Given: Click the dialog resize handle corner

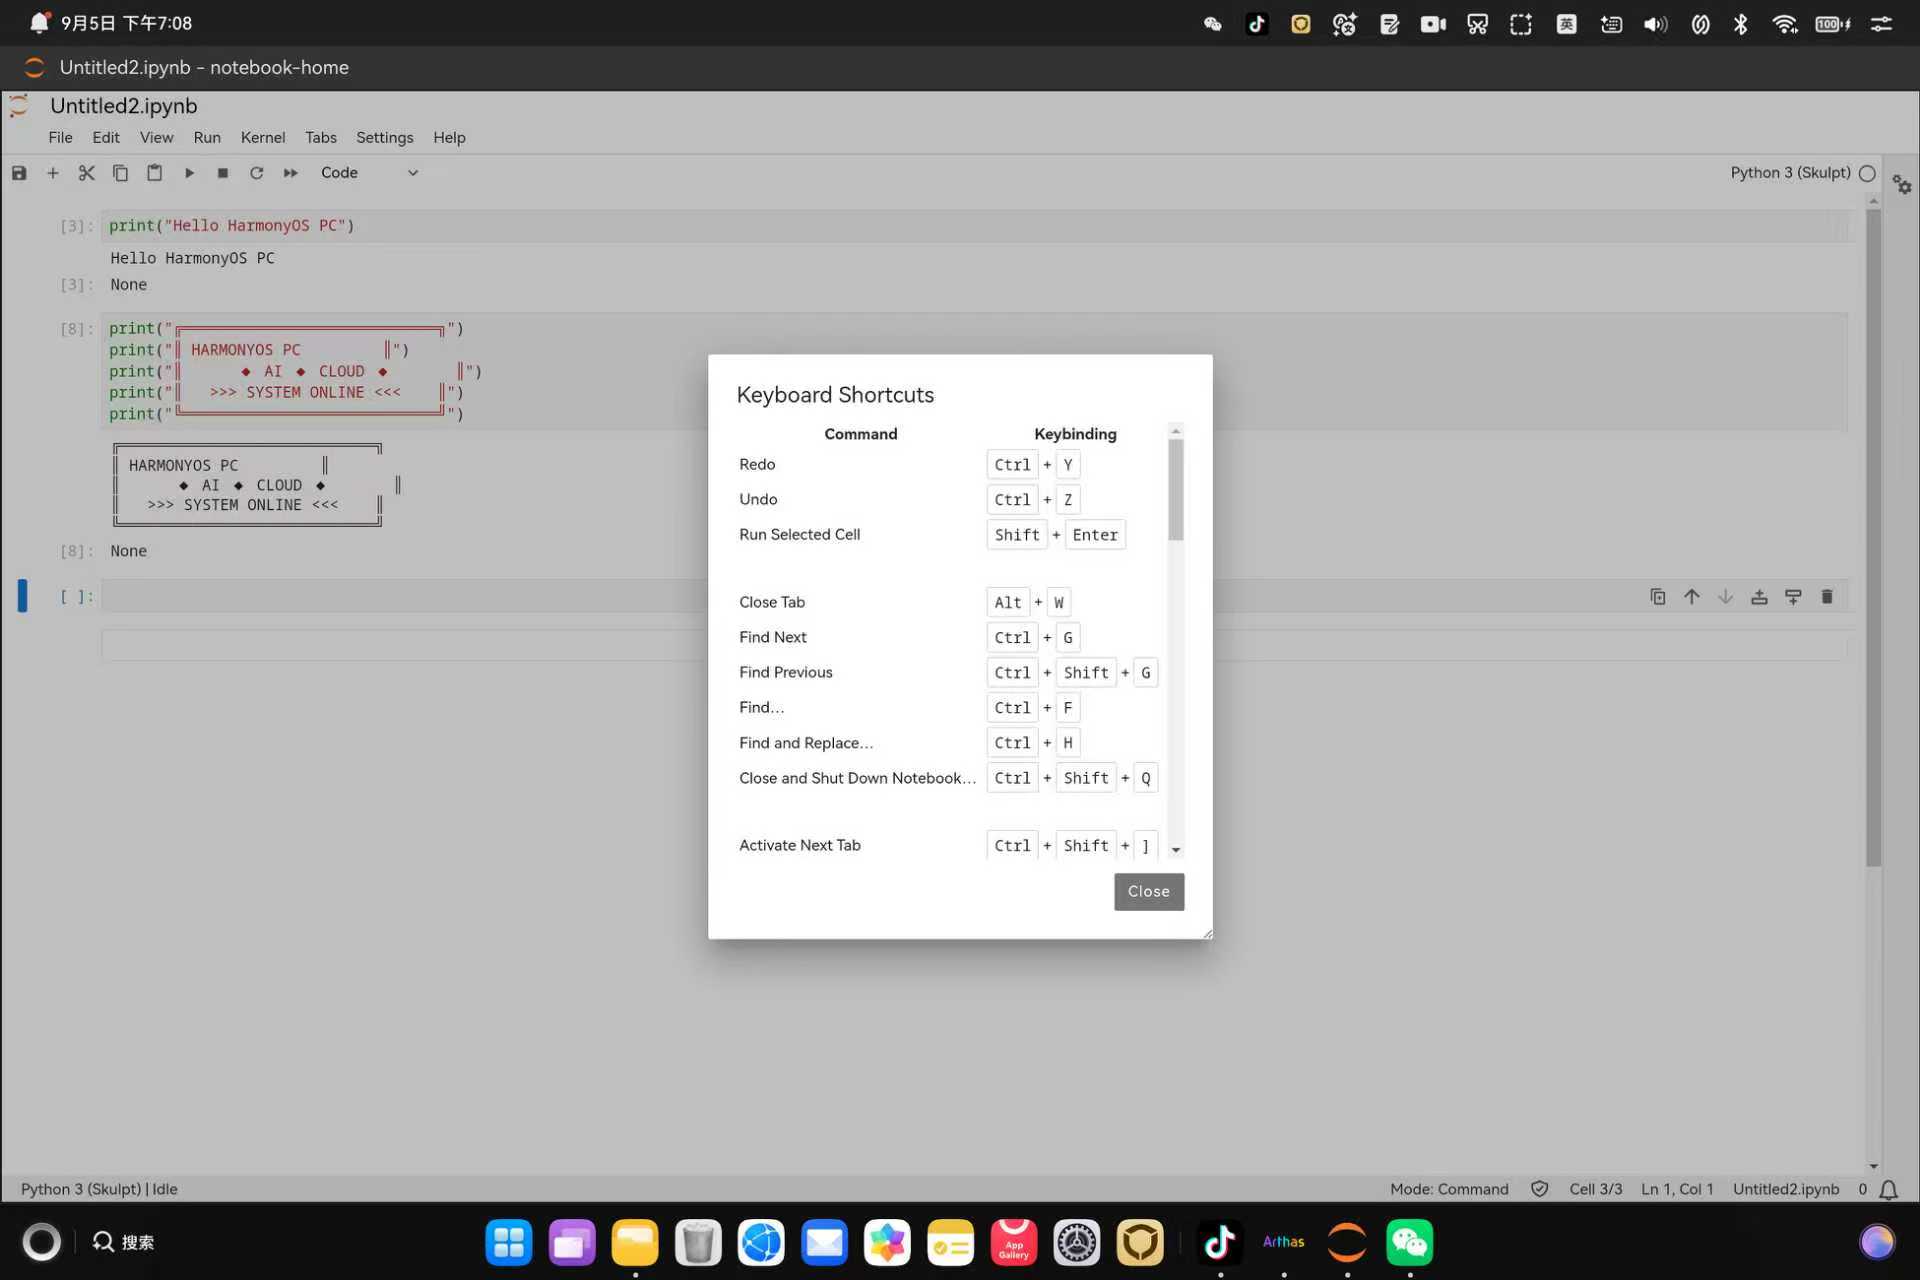Looking at the screenshot, I should [x=1207, y=933].
